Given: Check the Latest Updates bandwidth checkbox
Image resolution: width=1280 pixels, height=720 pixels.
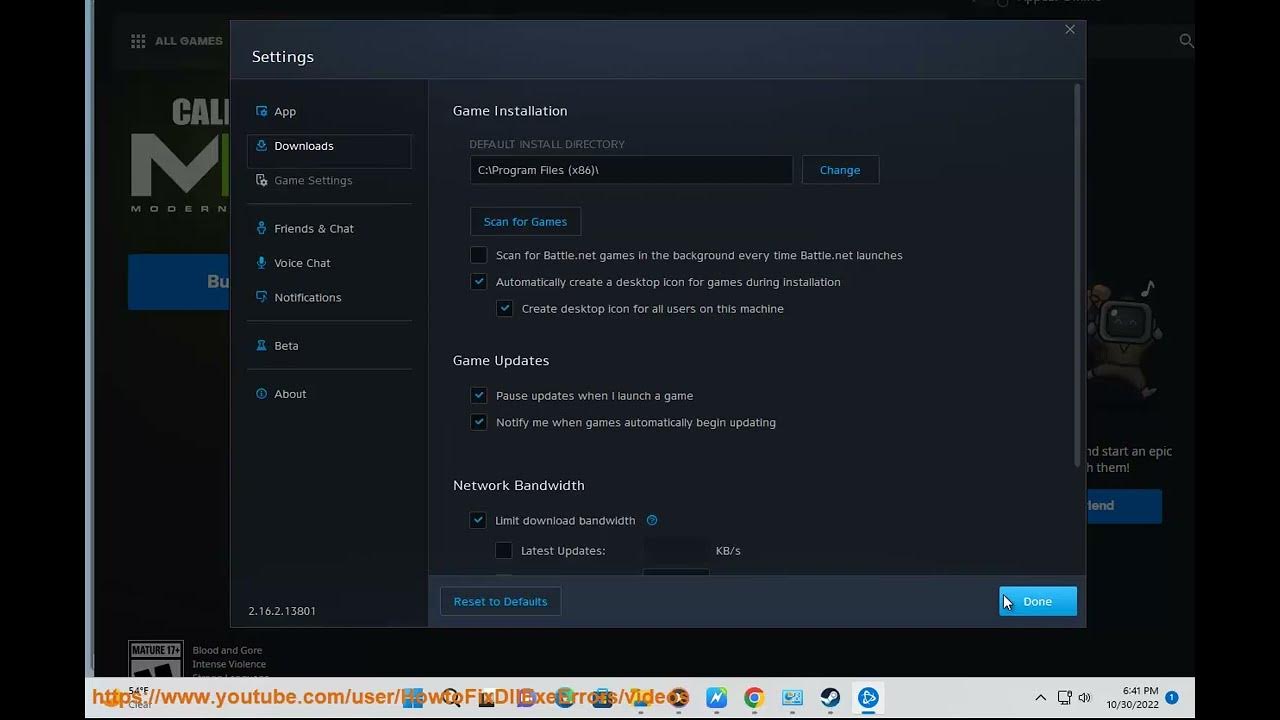Looking at the screenshot, I should 504,551.
